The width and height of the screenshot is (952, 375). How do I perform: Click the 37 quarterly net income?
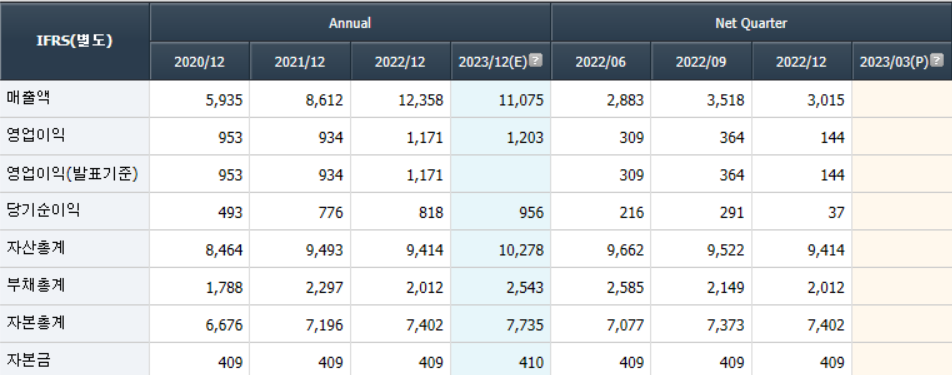coord(837,213)
